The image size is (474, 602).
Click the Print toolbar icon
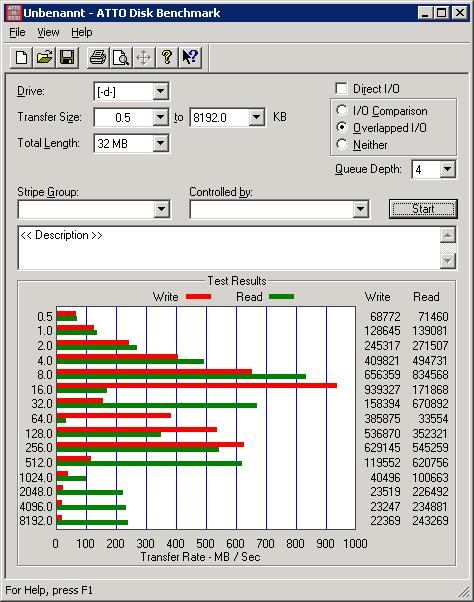point(98,58)
